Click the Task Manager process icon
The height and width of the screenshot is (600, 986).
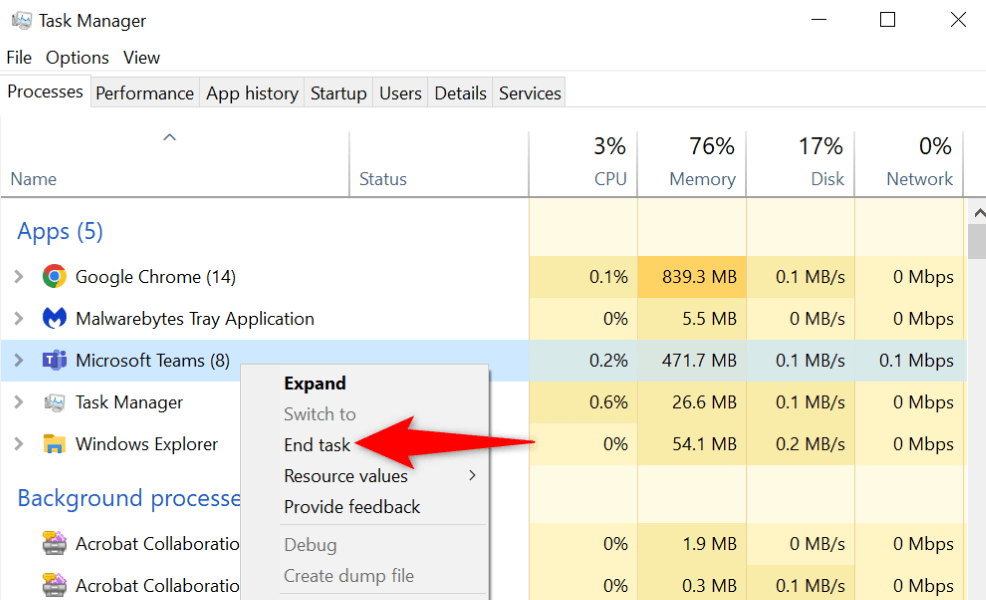[x=54, y=403]
